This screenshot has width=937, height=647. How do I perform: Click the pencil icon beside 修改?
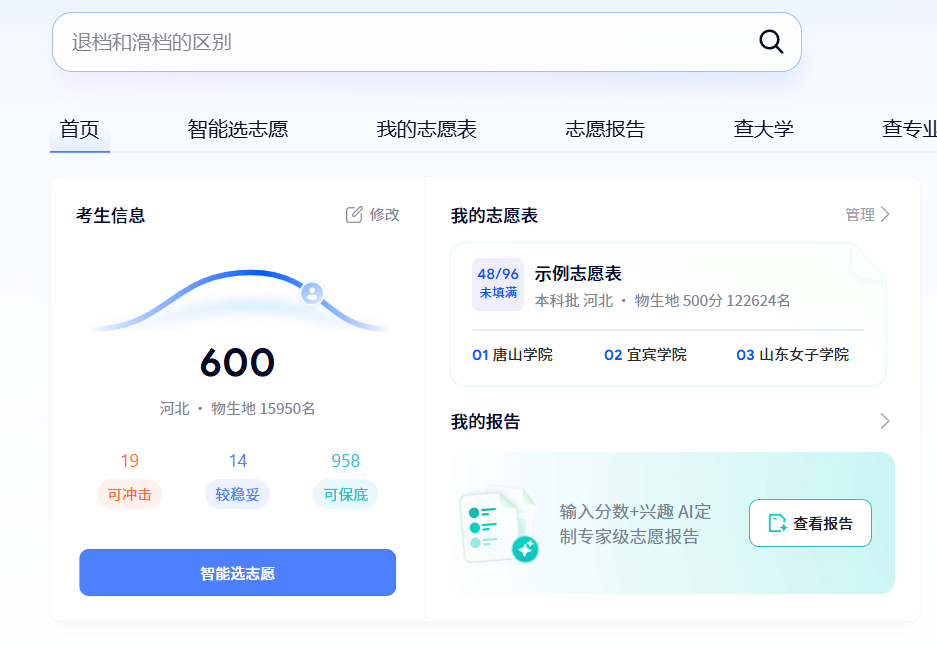[x=353, y=213]
